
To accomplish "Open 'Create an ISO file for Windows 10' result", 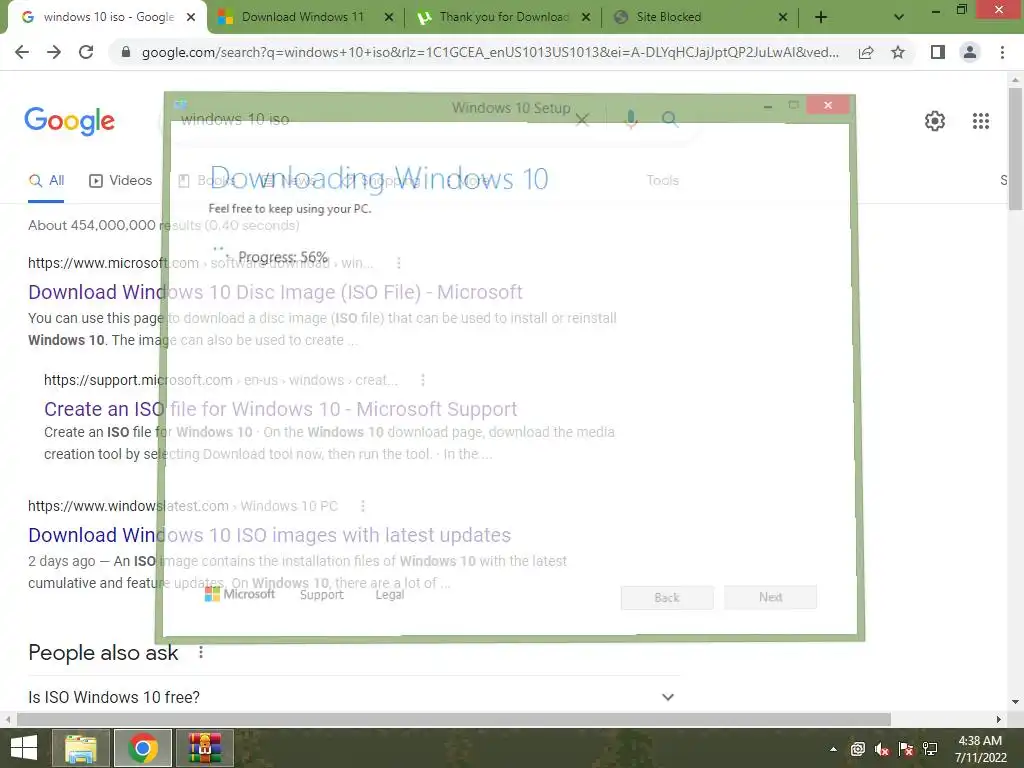I will pyautogui.click(x=280, y=409).
